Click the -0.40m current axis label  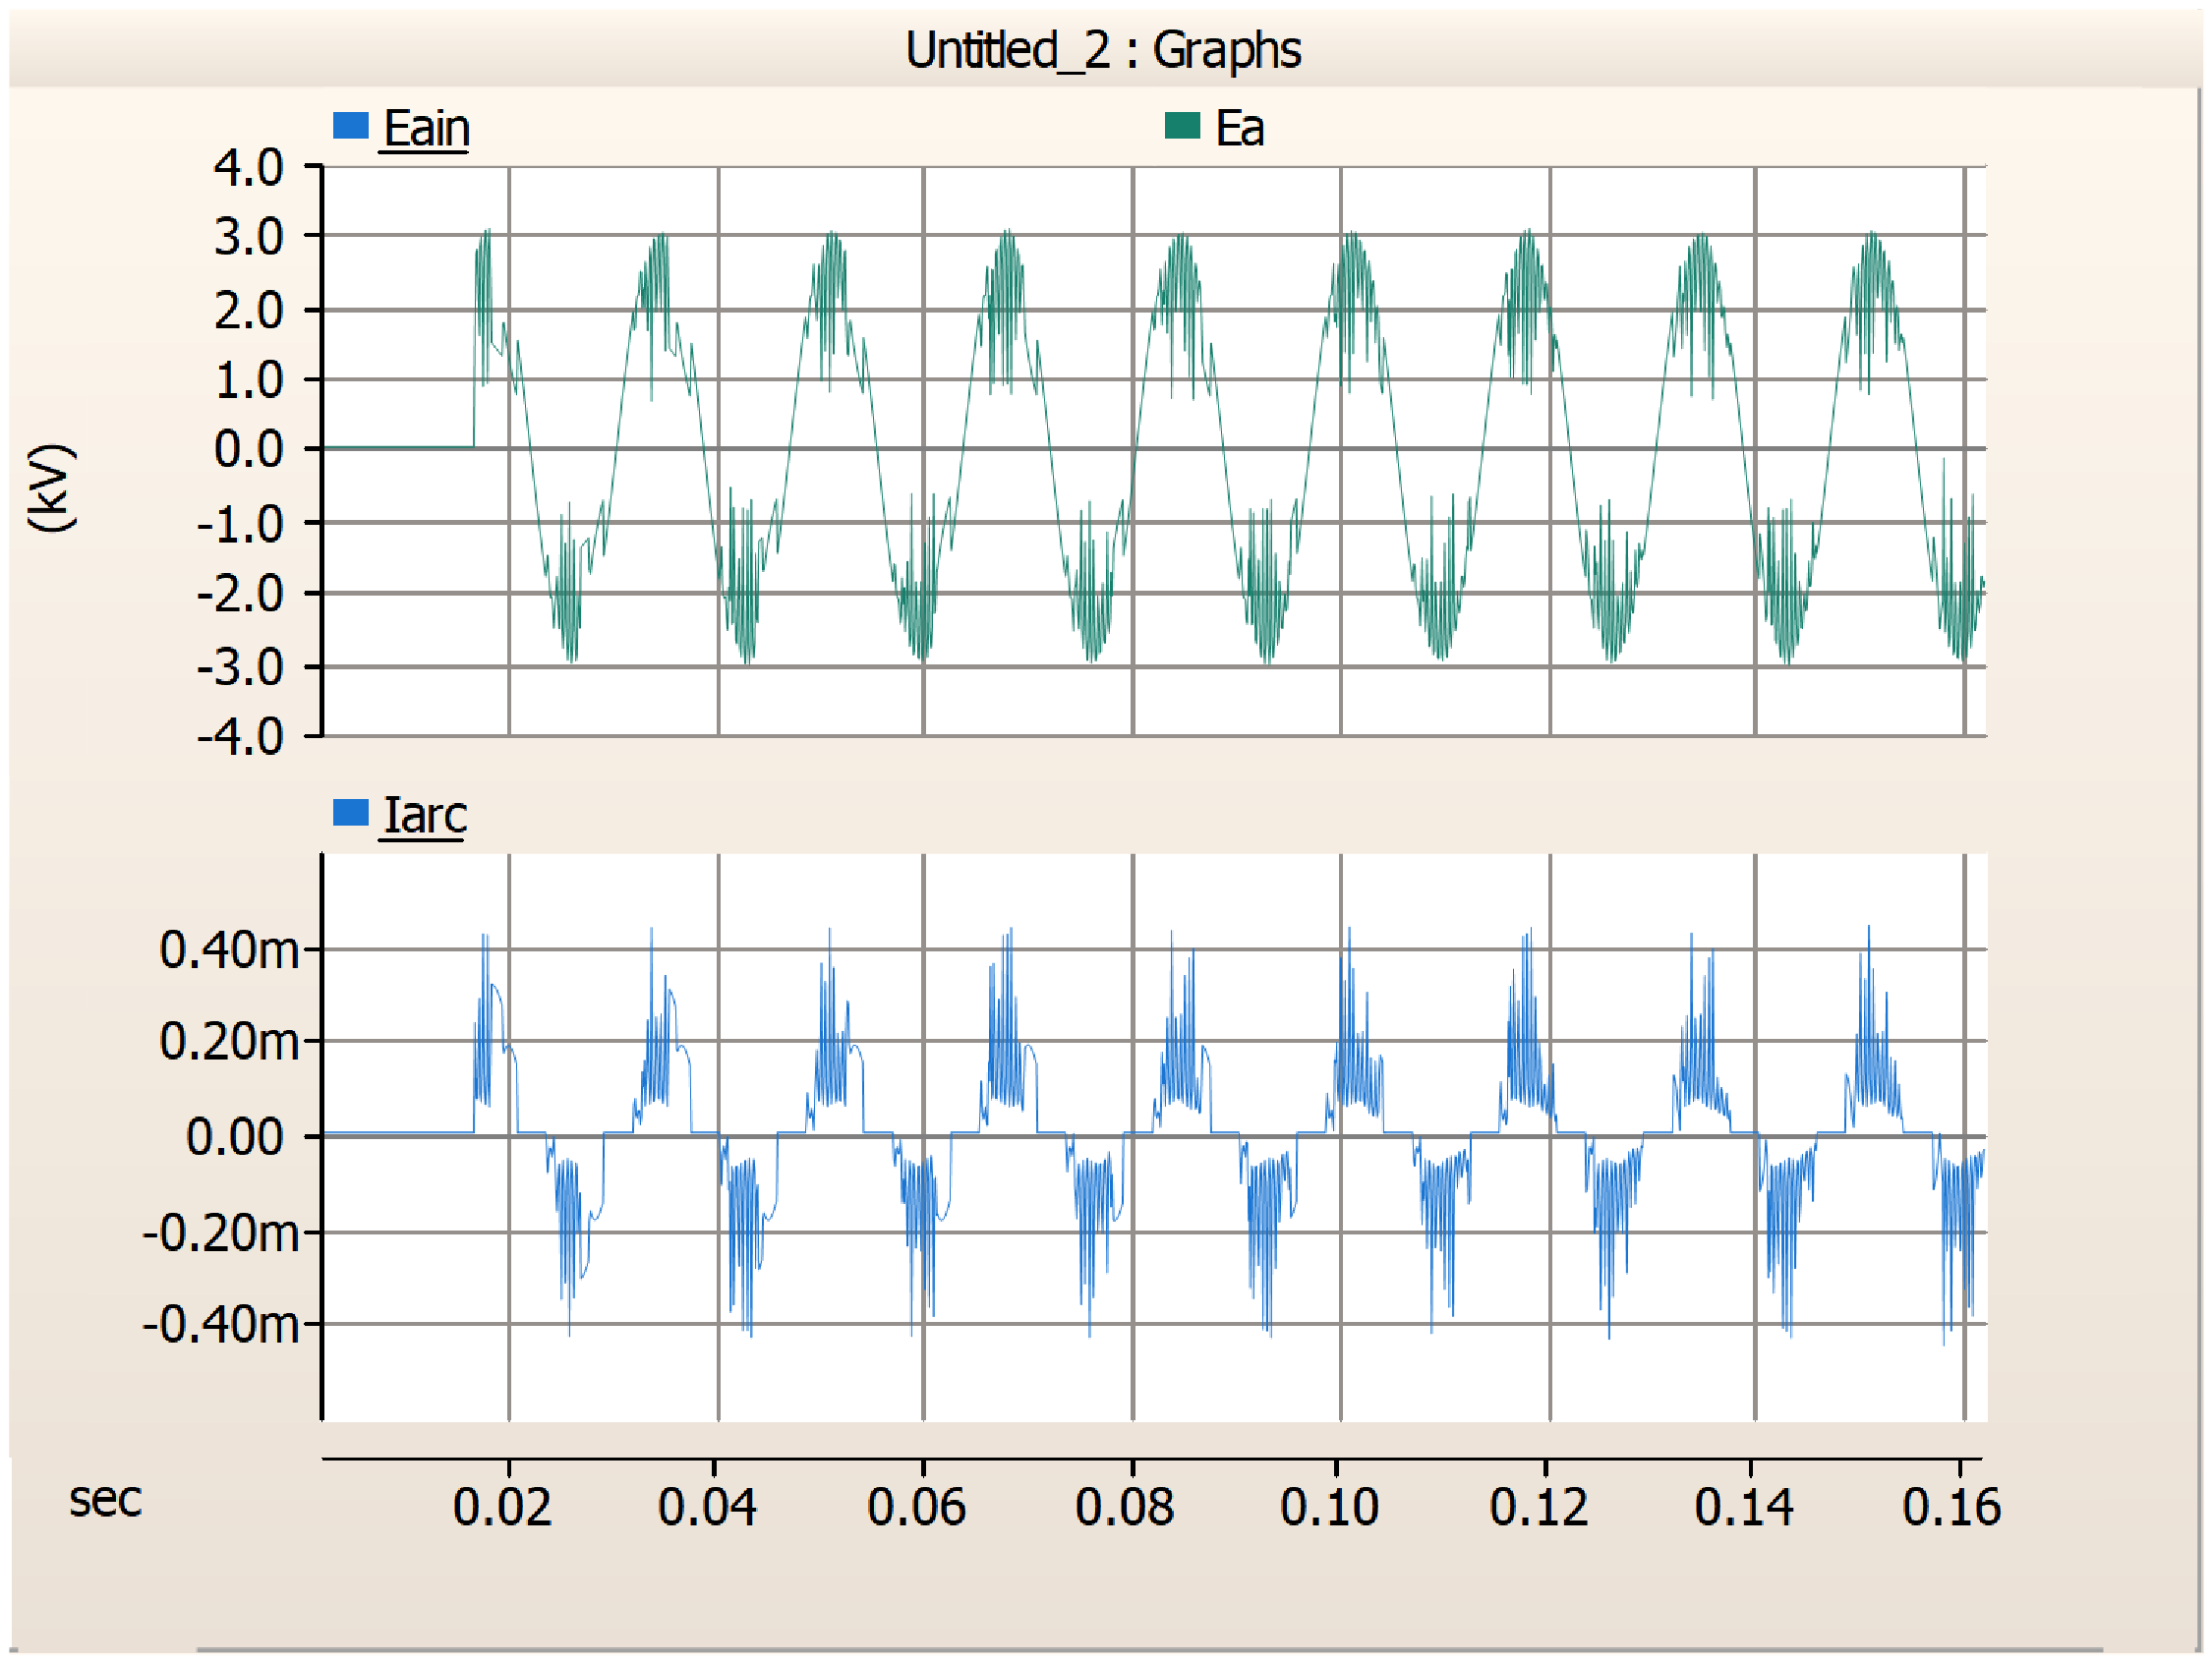pyautogui.click(x=221, y=1326)
